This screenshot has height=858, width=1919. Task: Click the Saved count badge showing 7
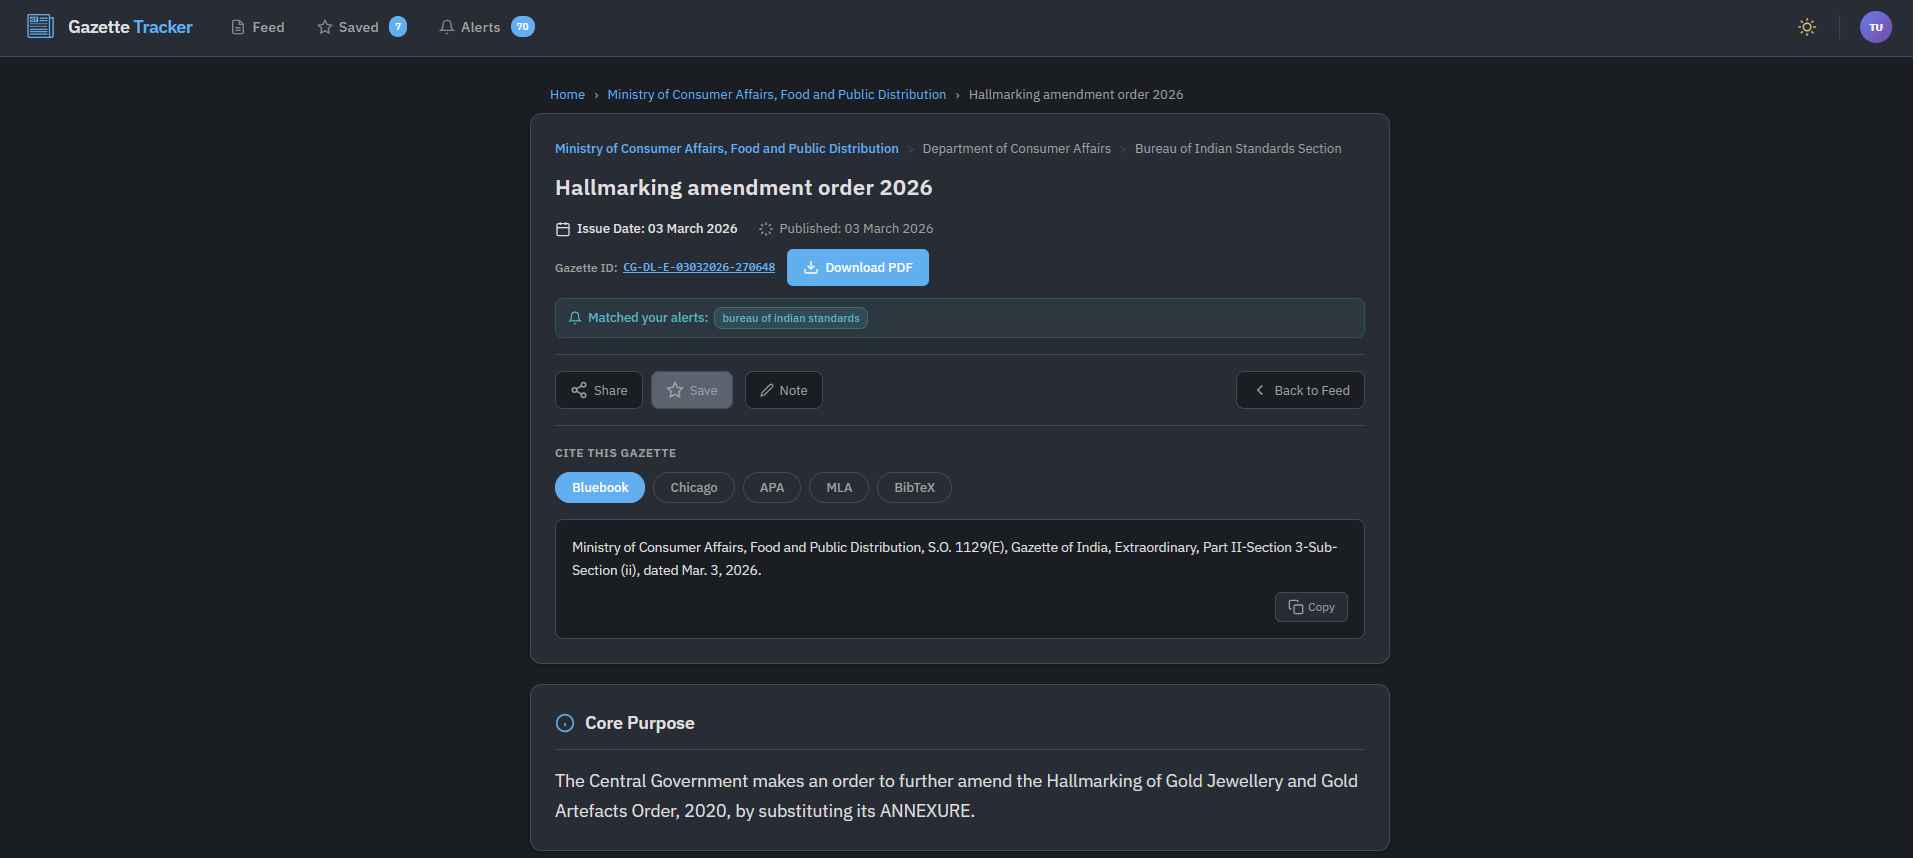click(398, 27)
